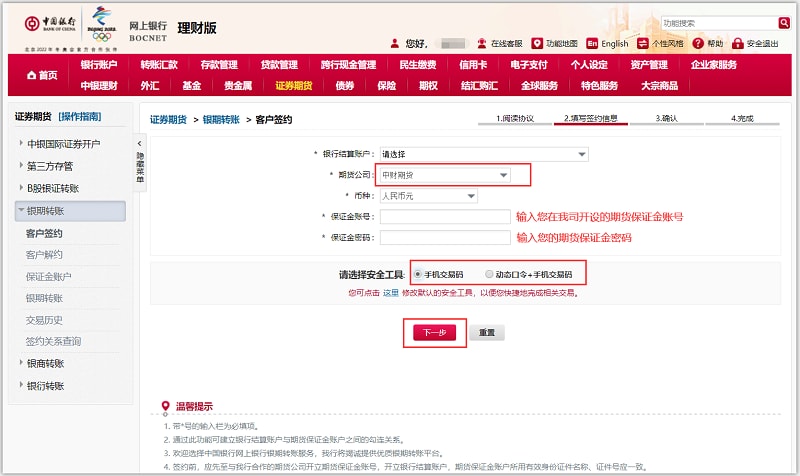The image size is (800, 476).
Task: Click the 下一步 next button
Action: pos(435,332)
